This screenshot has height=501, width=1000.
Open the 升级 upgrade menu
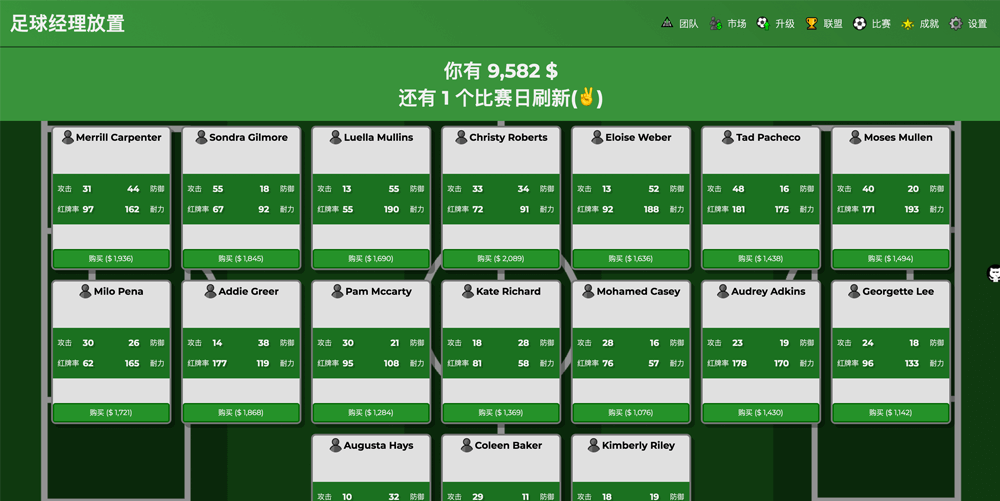pyautogui.click(x=776, y=24)
